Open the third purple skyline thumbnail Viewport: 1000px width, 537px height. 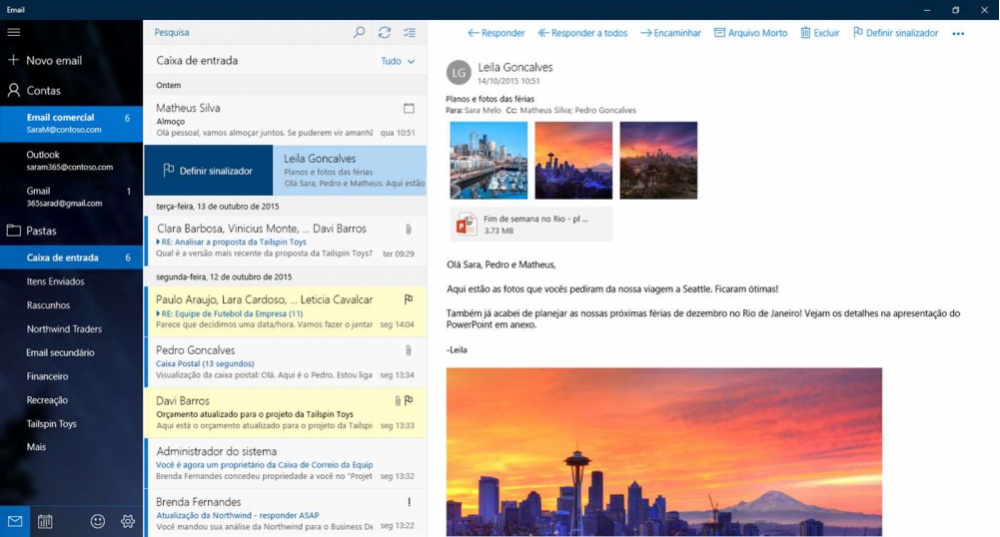point(658,160)
